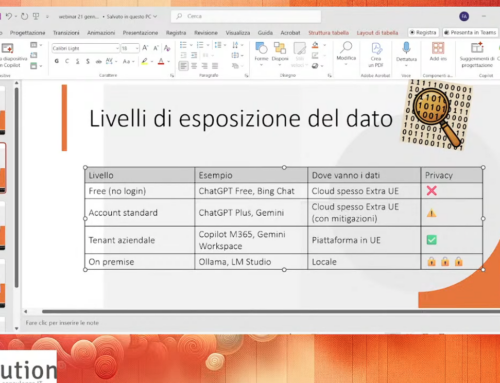Click in the Cerca search box
This screenshot has height=383, width=500.
tap(246, 16)
